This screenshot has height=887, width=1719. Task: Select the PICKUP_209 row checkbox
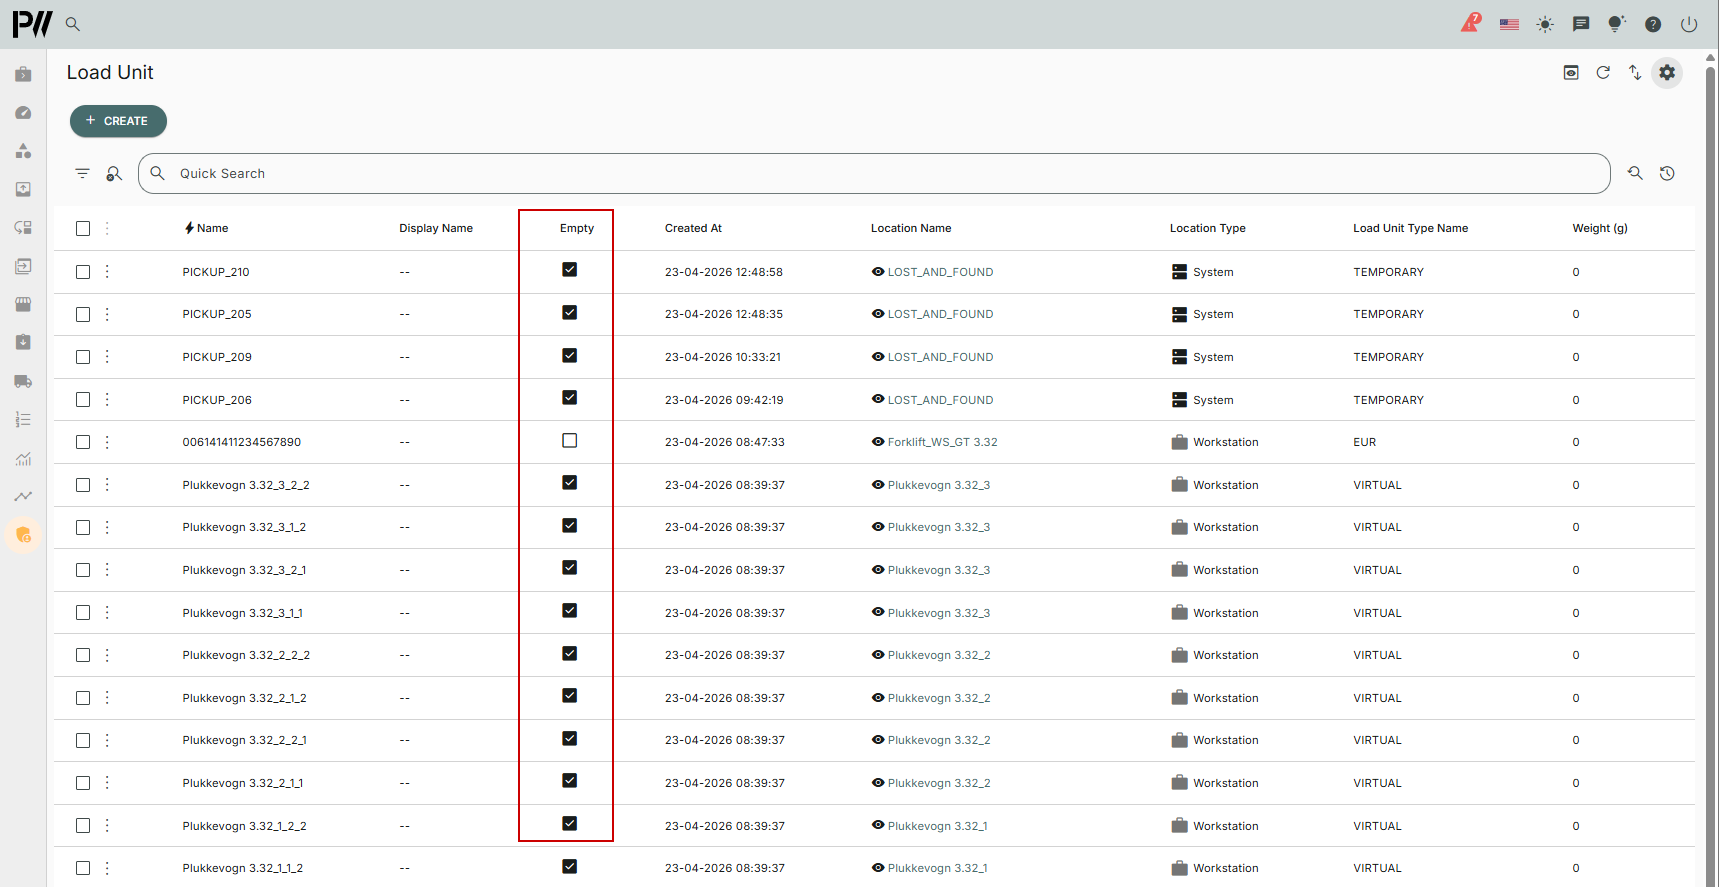point(83,357)
